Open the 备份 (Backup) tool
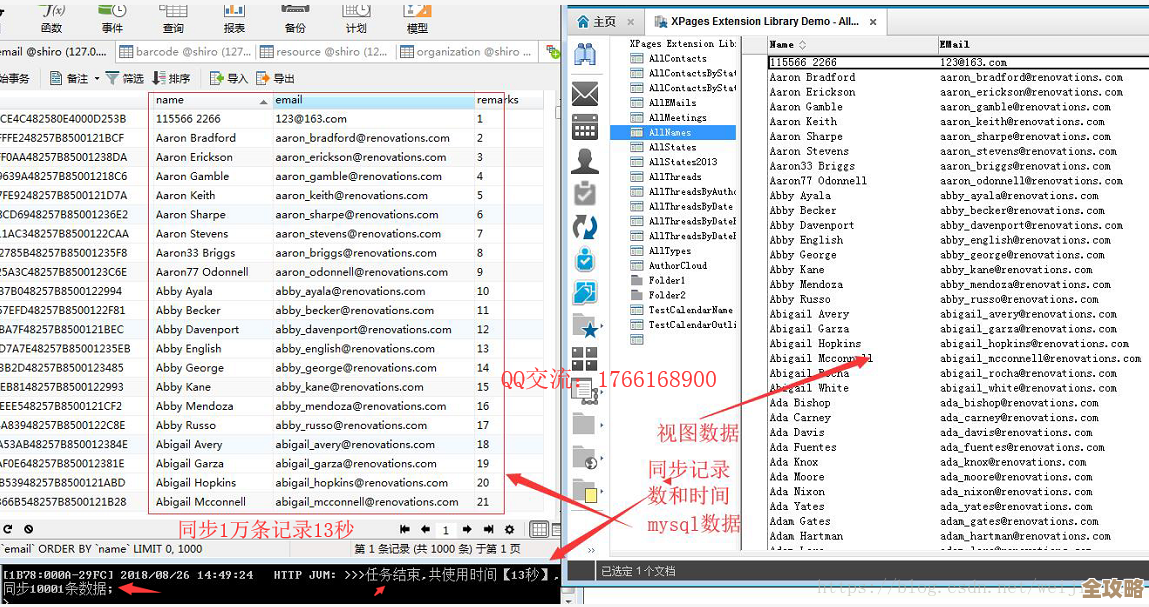This screenshot has width=1149, height=607. [295, 16]
